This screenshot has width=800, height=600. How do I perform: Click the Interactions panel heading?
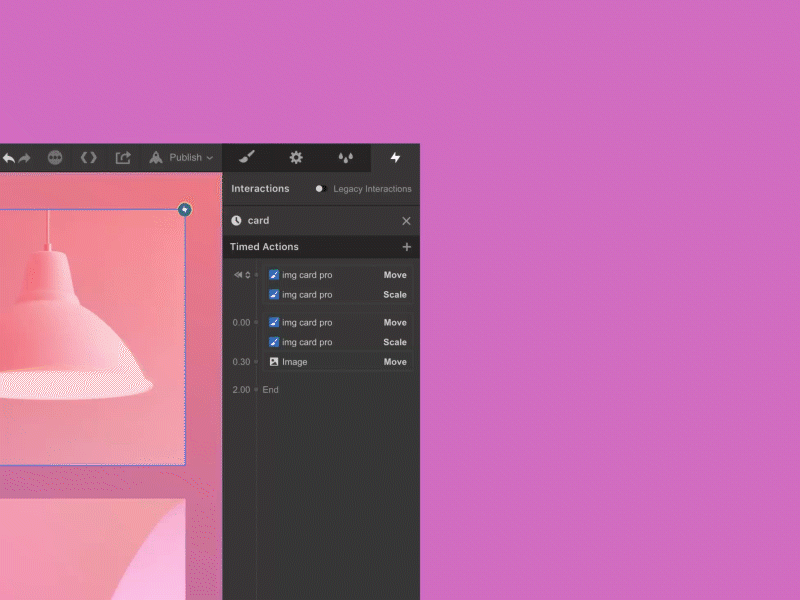pos(261,188)
